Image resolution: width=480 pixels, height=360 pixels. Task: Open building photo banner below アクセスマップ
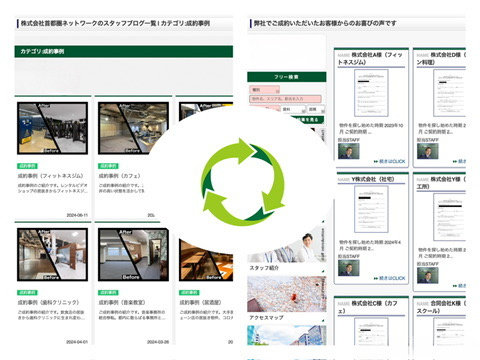[x=287, y=335]
